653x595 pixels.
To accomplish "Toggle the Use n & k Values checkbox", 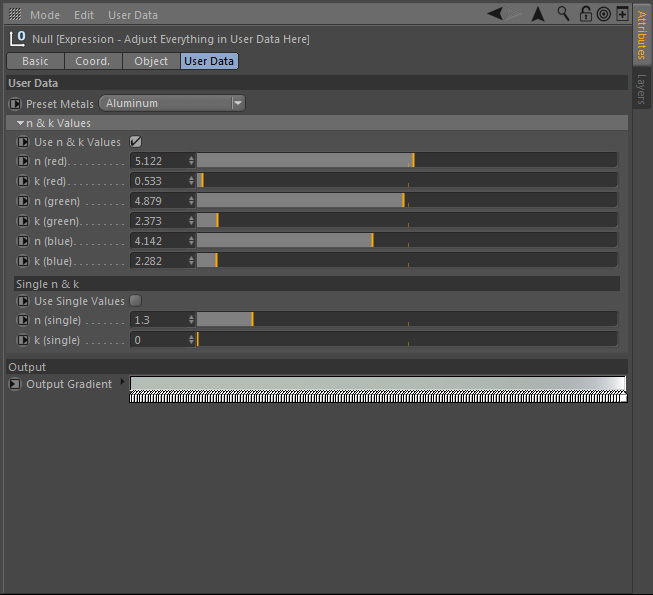I will [135, 142].
